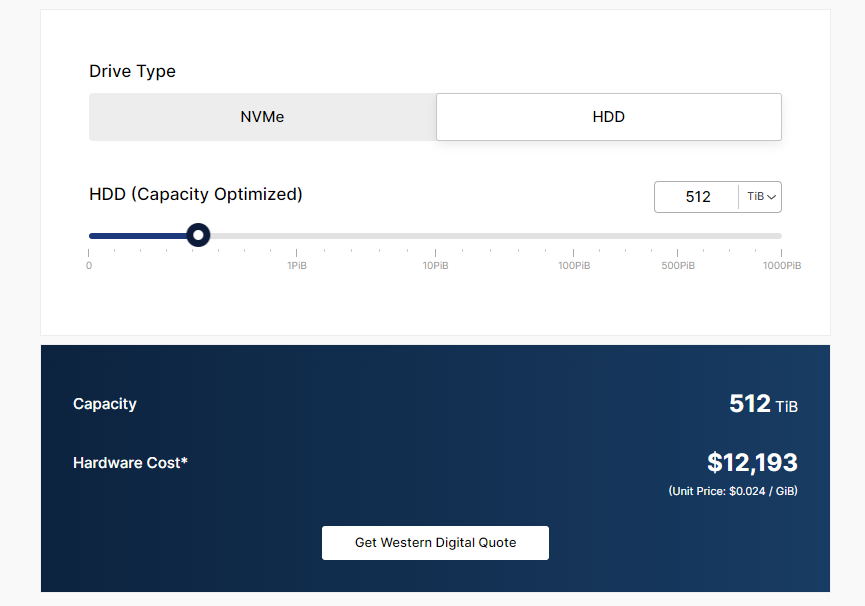Click the $12,193 hardware cost figure
865x606 pixels.
[x=752, y=462]
